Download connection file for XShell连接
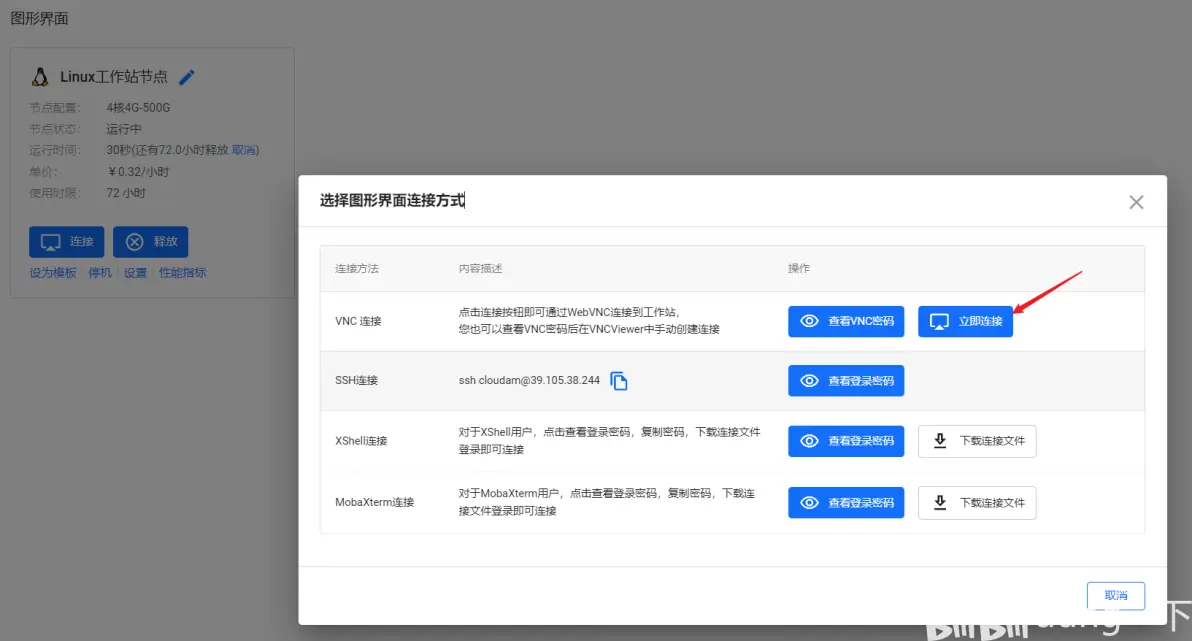The height and width of the screenshot is (641, 1192). [977, 441]
